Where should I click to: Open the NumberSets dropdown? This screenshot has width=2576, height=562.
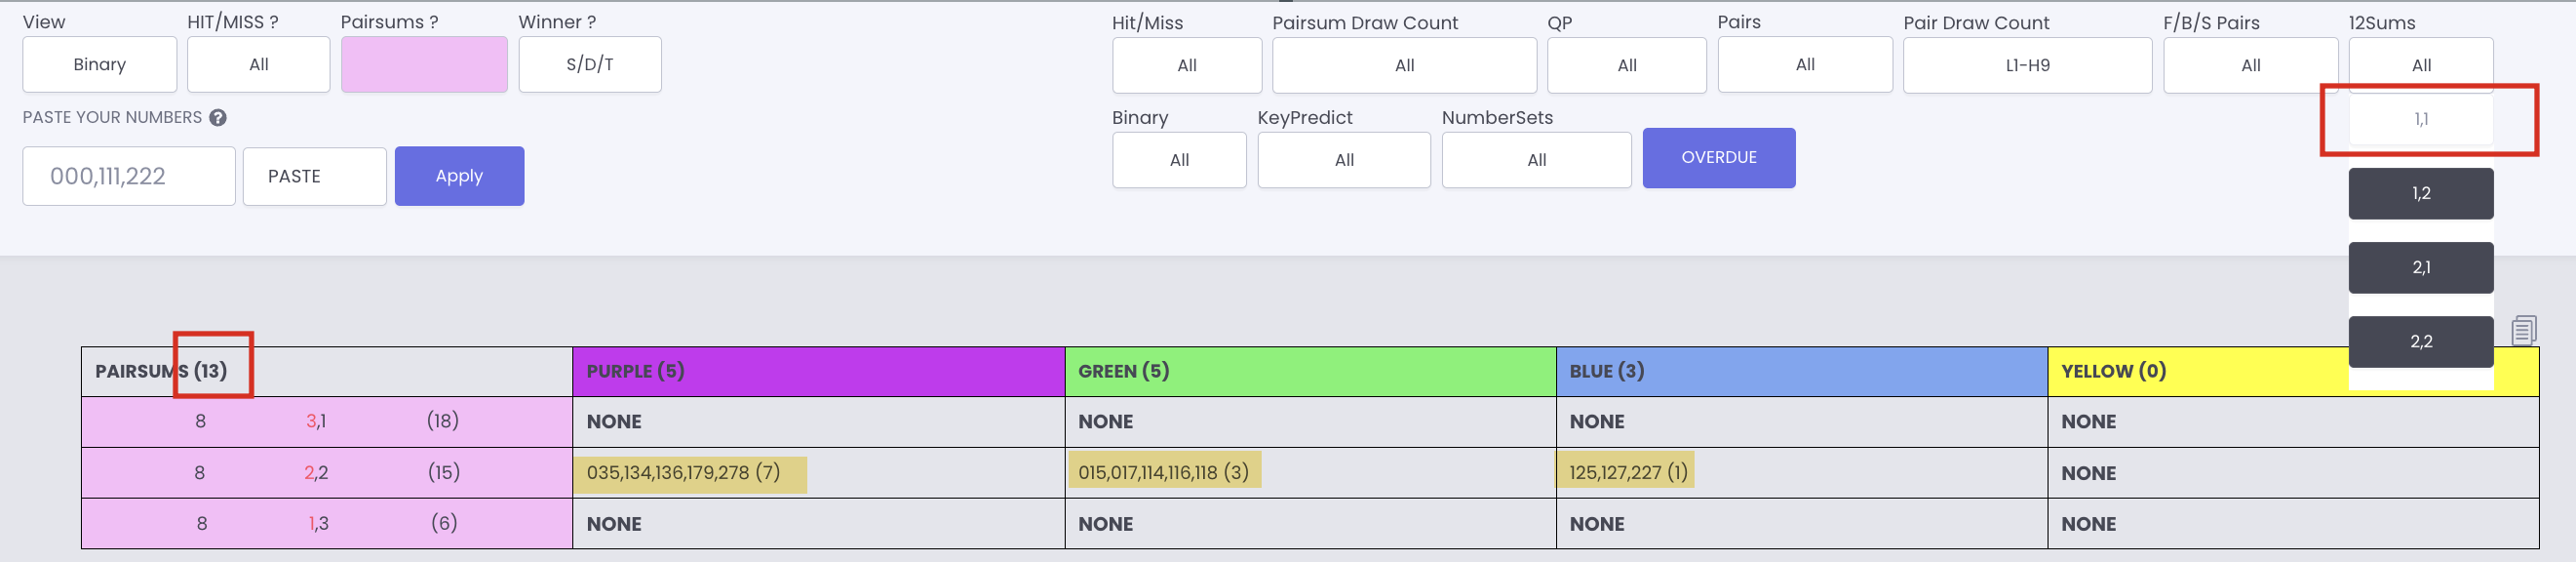coord(1536,160)
